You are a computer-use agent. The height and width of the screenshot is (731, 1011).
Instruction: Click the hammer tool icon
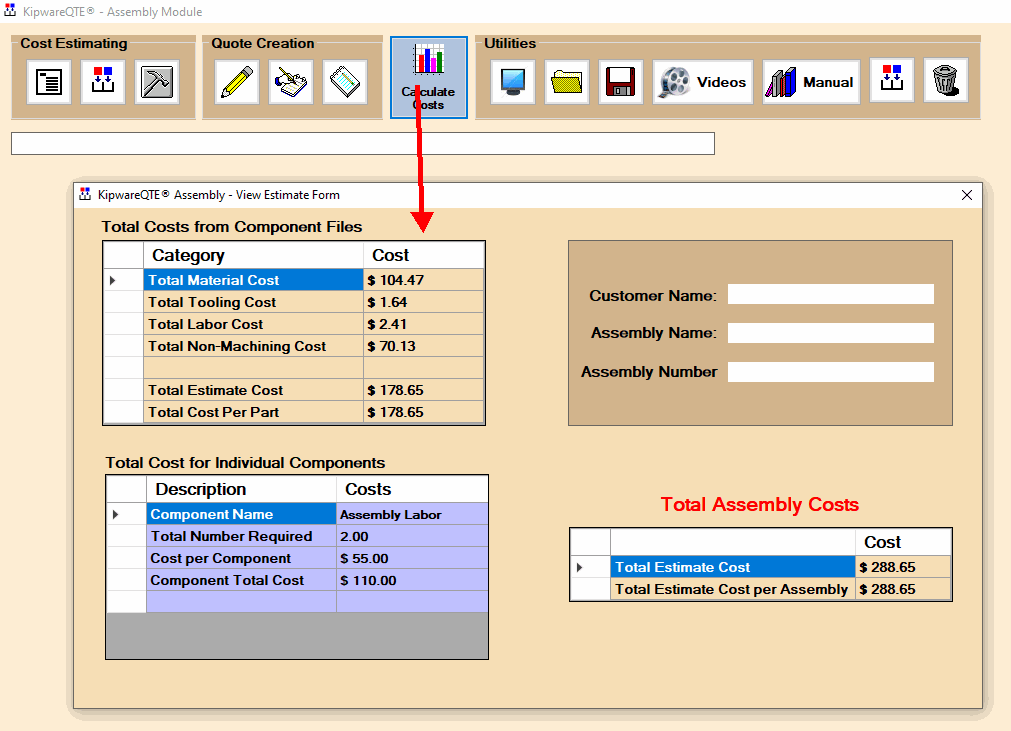pos(157,82)
